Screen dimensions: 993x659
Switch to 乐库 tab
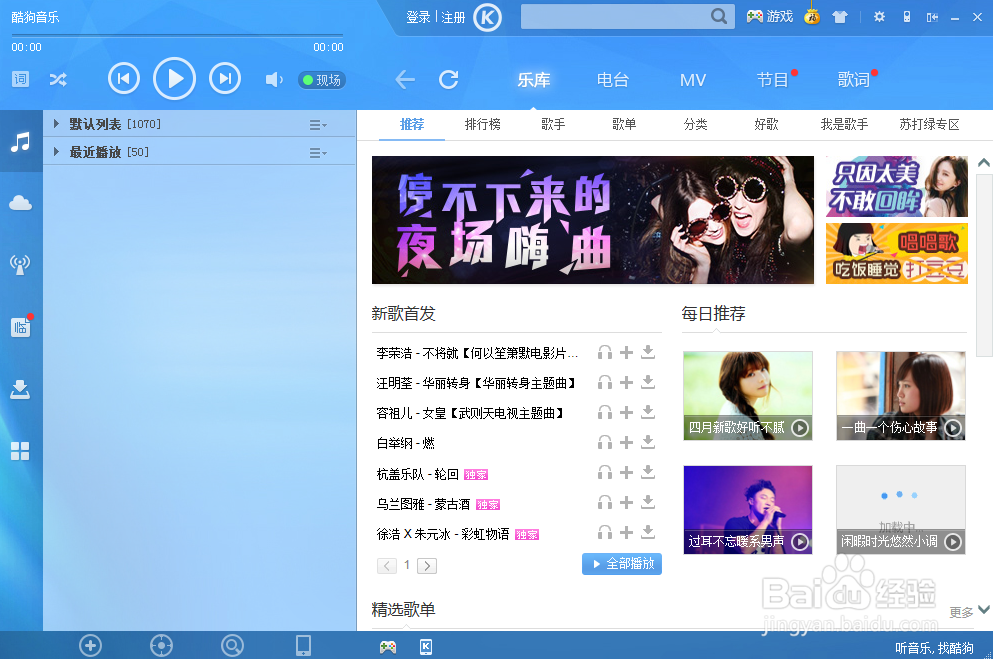point(534,80)
